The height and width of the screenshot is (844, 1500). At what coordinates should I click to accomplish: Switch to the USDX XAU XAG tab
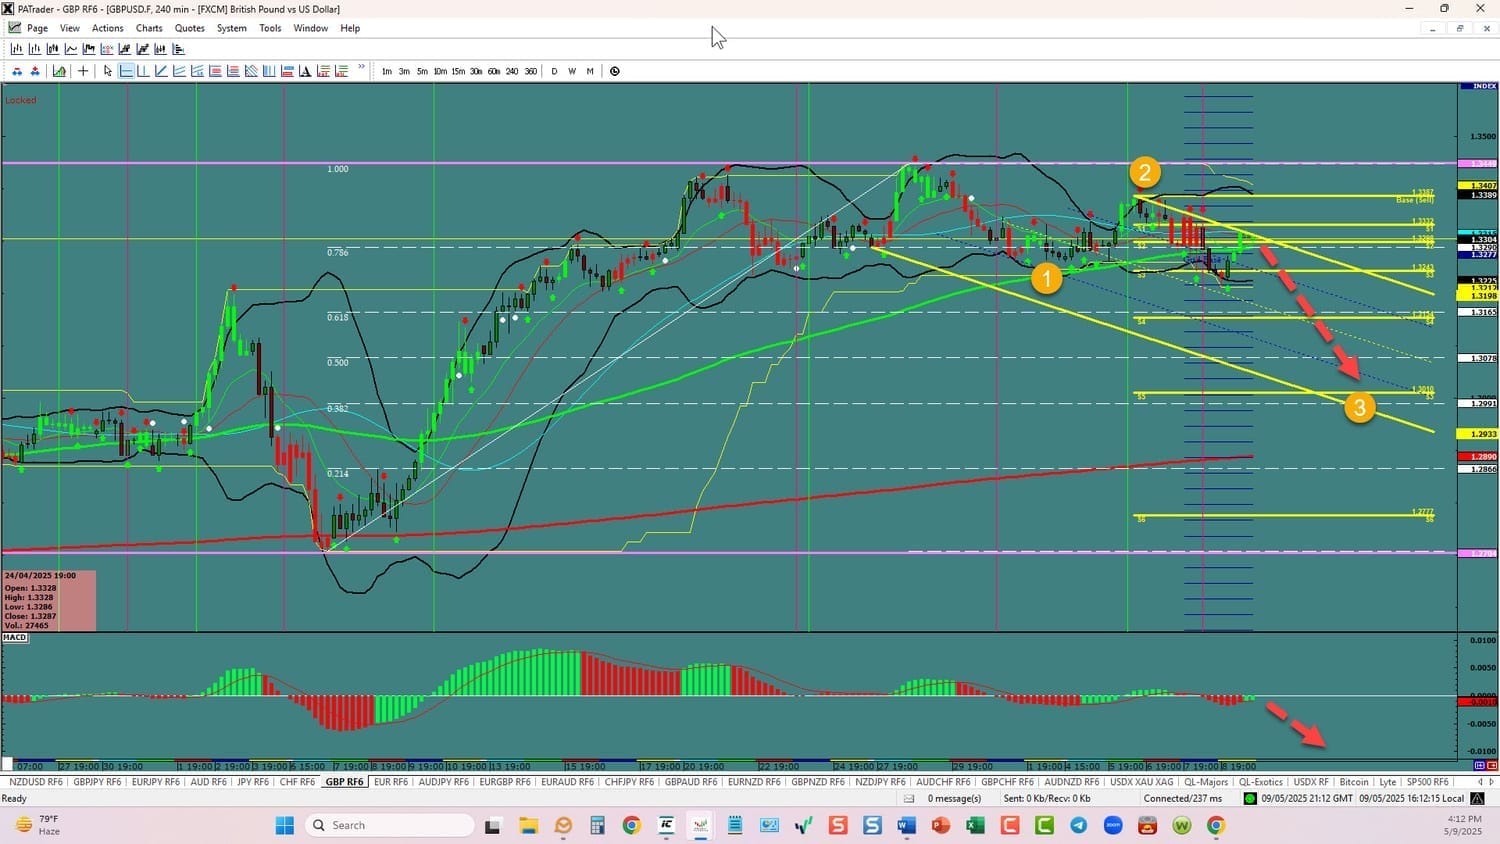coord(1141,782)
